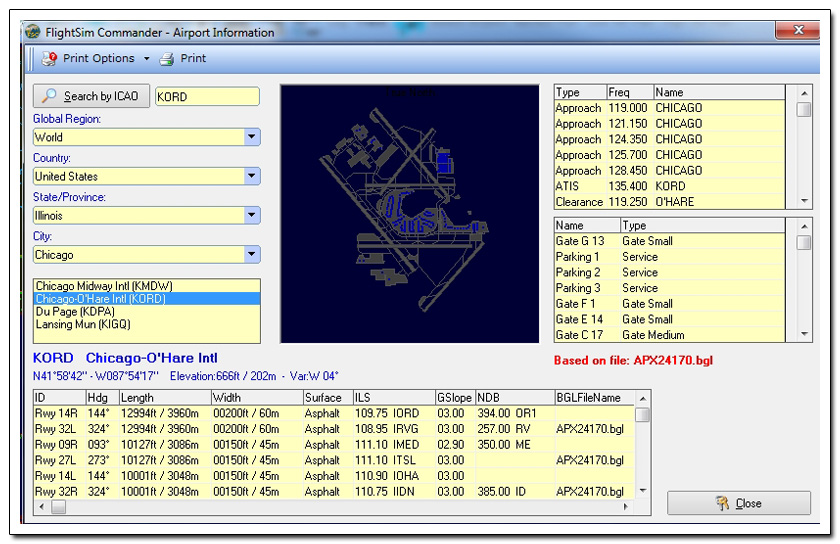Click Type header in frequency list
Screen dimensions: 840x544
[x=580, y=92]
